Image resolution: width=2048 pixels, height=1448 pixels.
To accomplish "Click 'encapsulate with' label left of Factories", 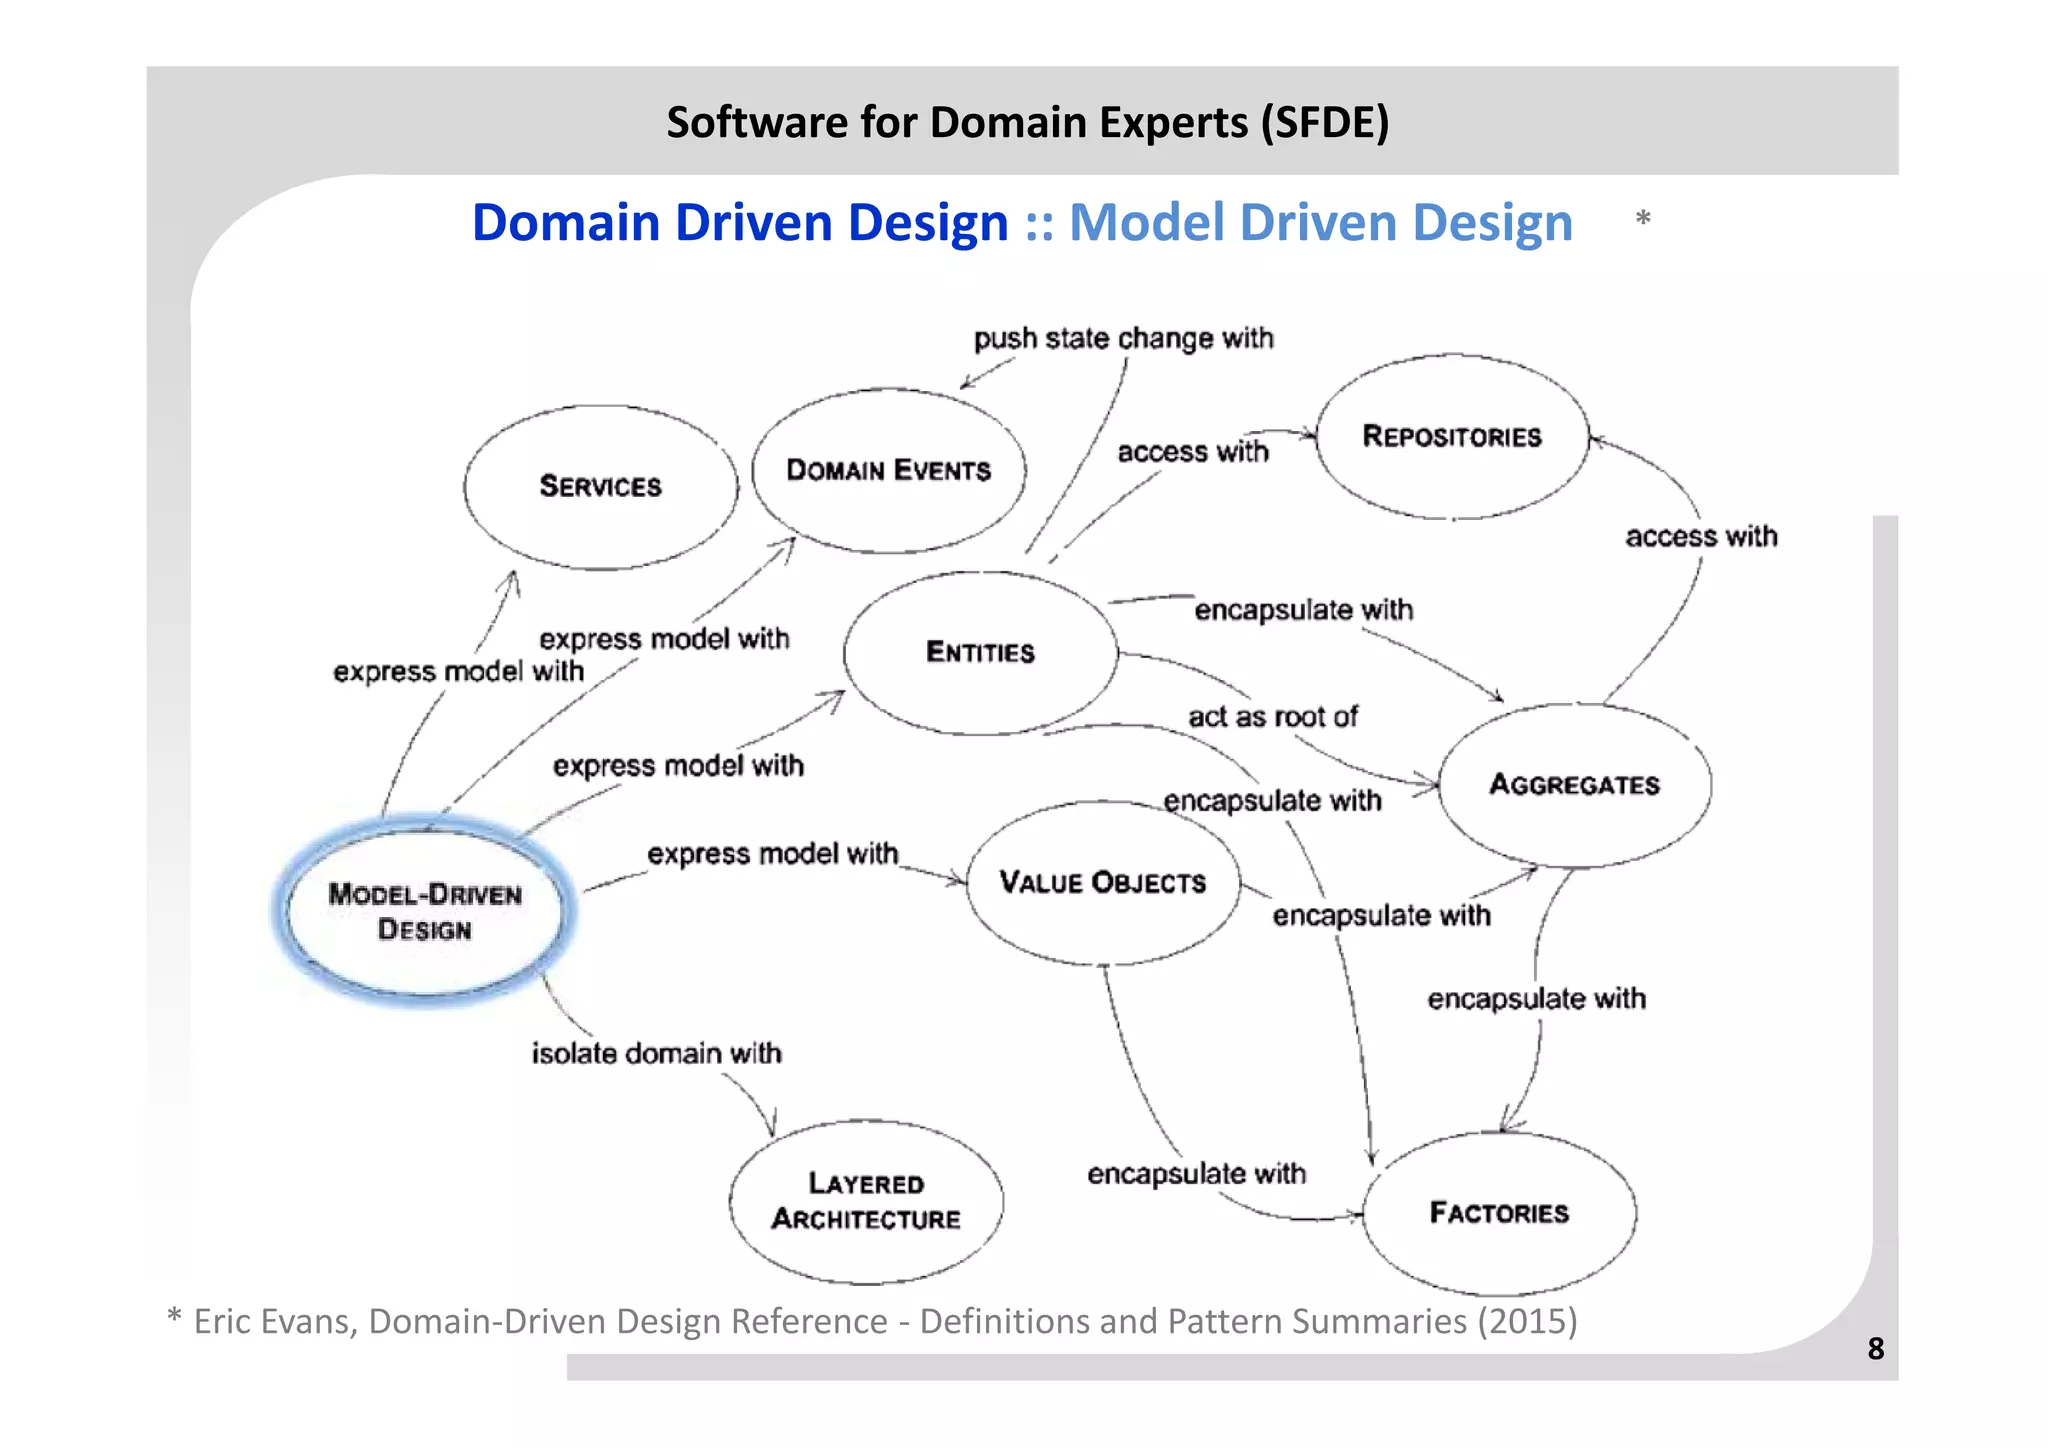I will 1196,1174.
